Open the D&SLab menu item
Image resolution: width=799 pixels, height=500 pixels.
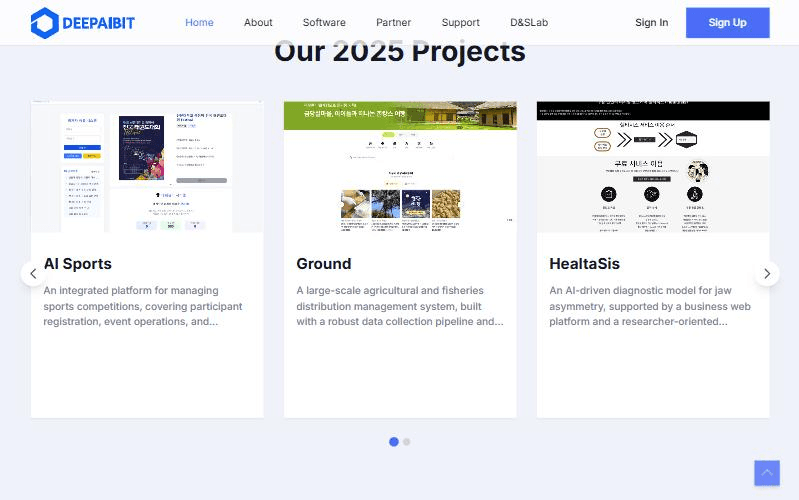point(529,22)
